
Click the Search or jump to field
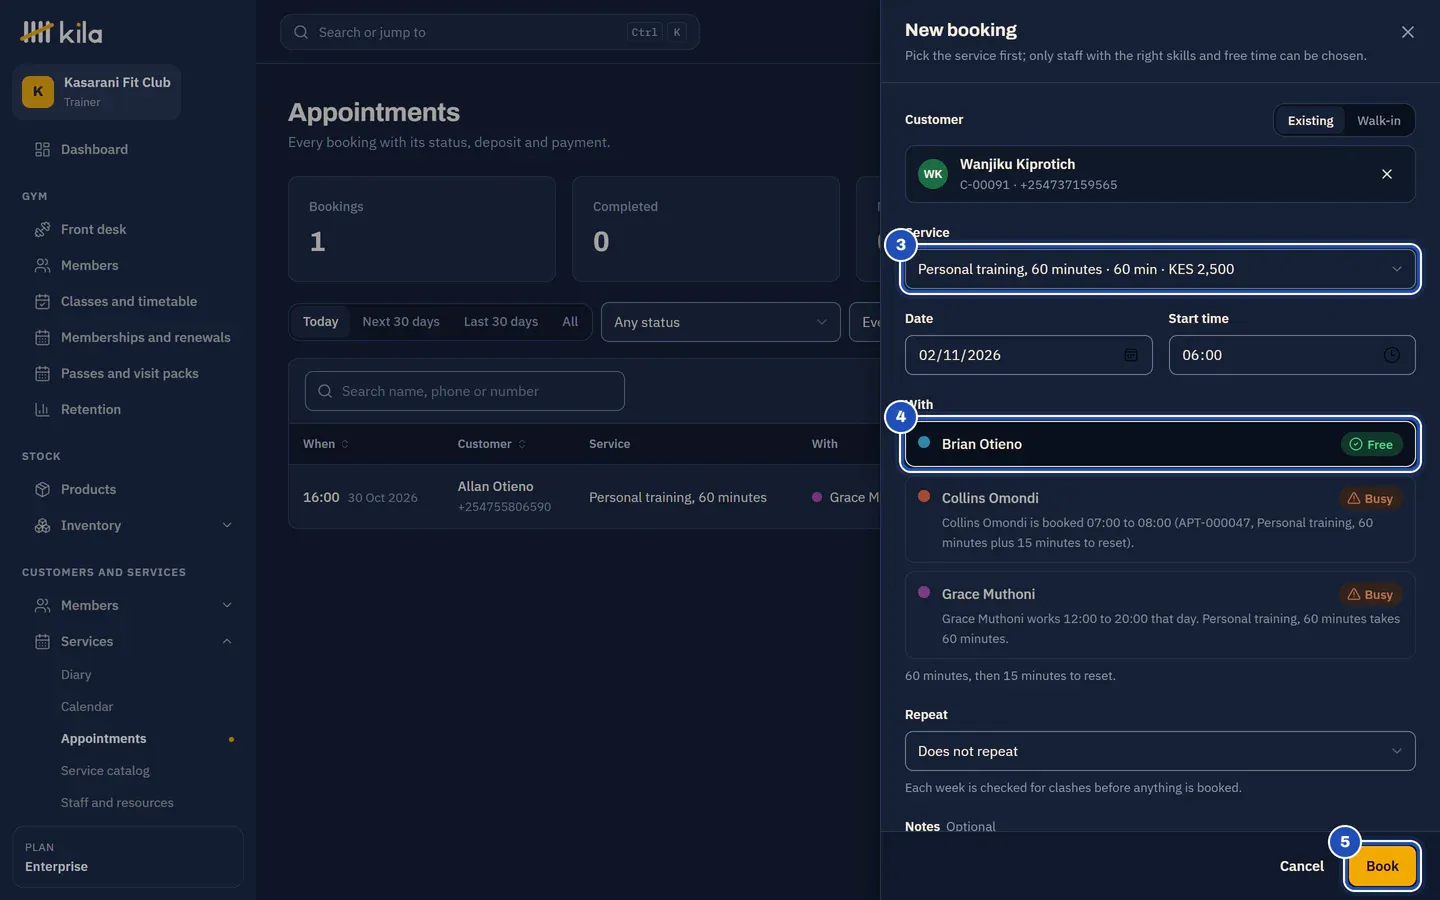tap(490, 32)
